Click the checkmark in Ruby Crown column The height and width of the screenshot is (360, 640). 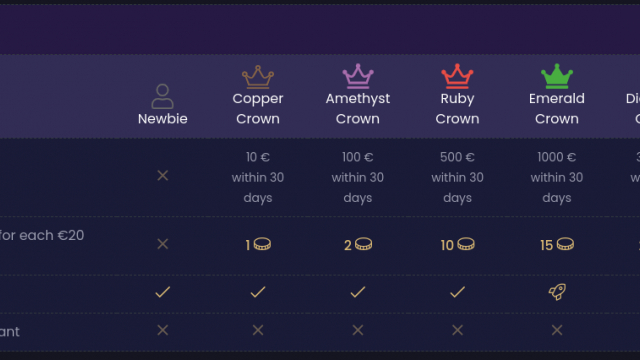click(457, 292)
